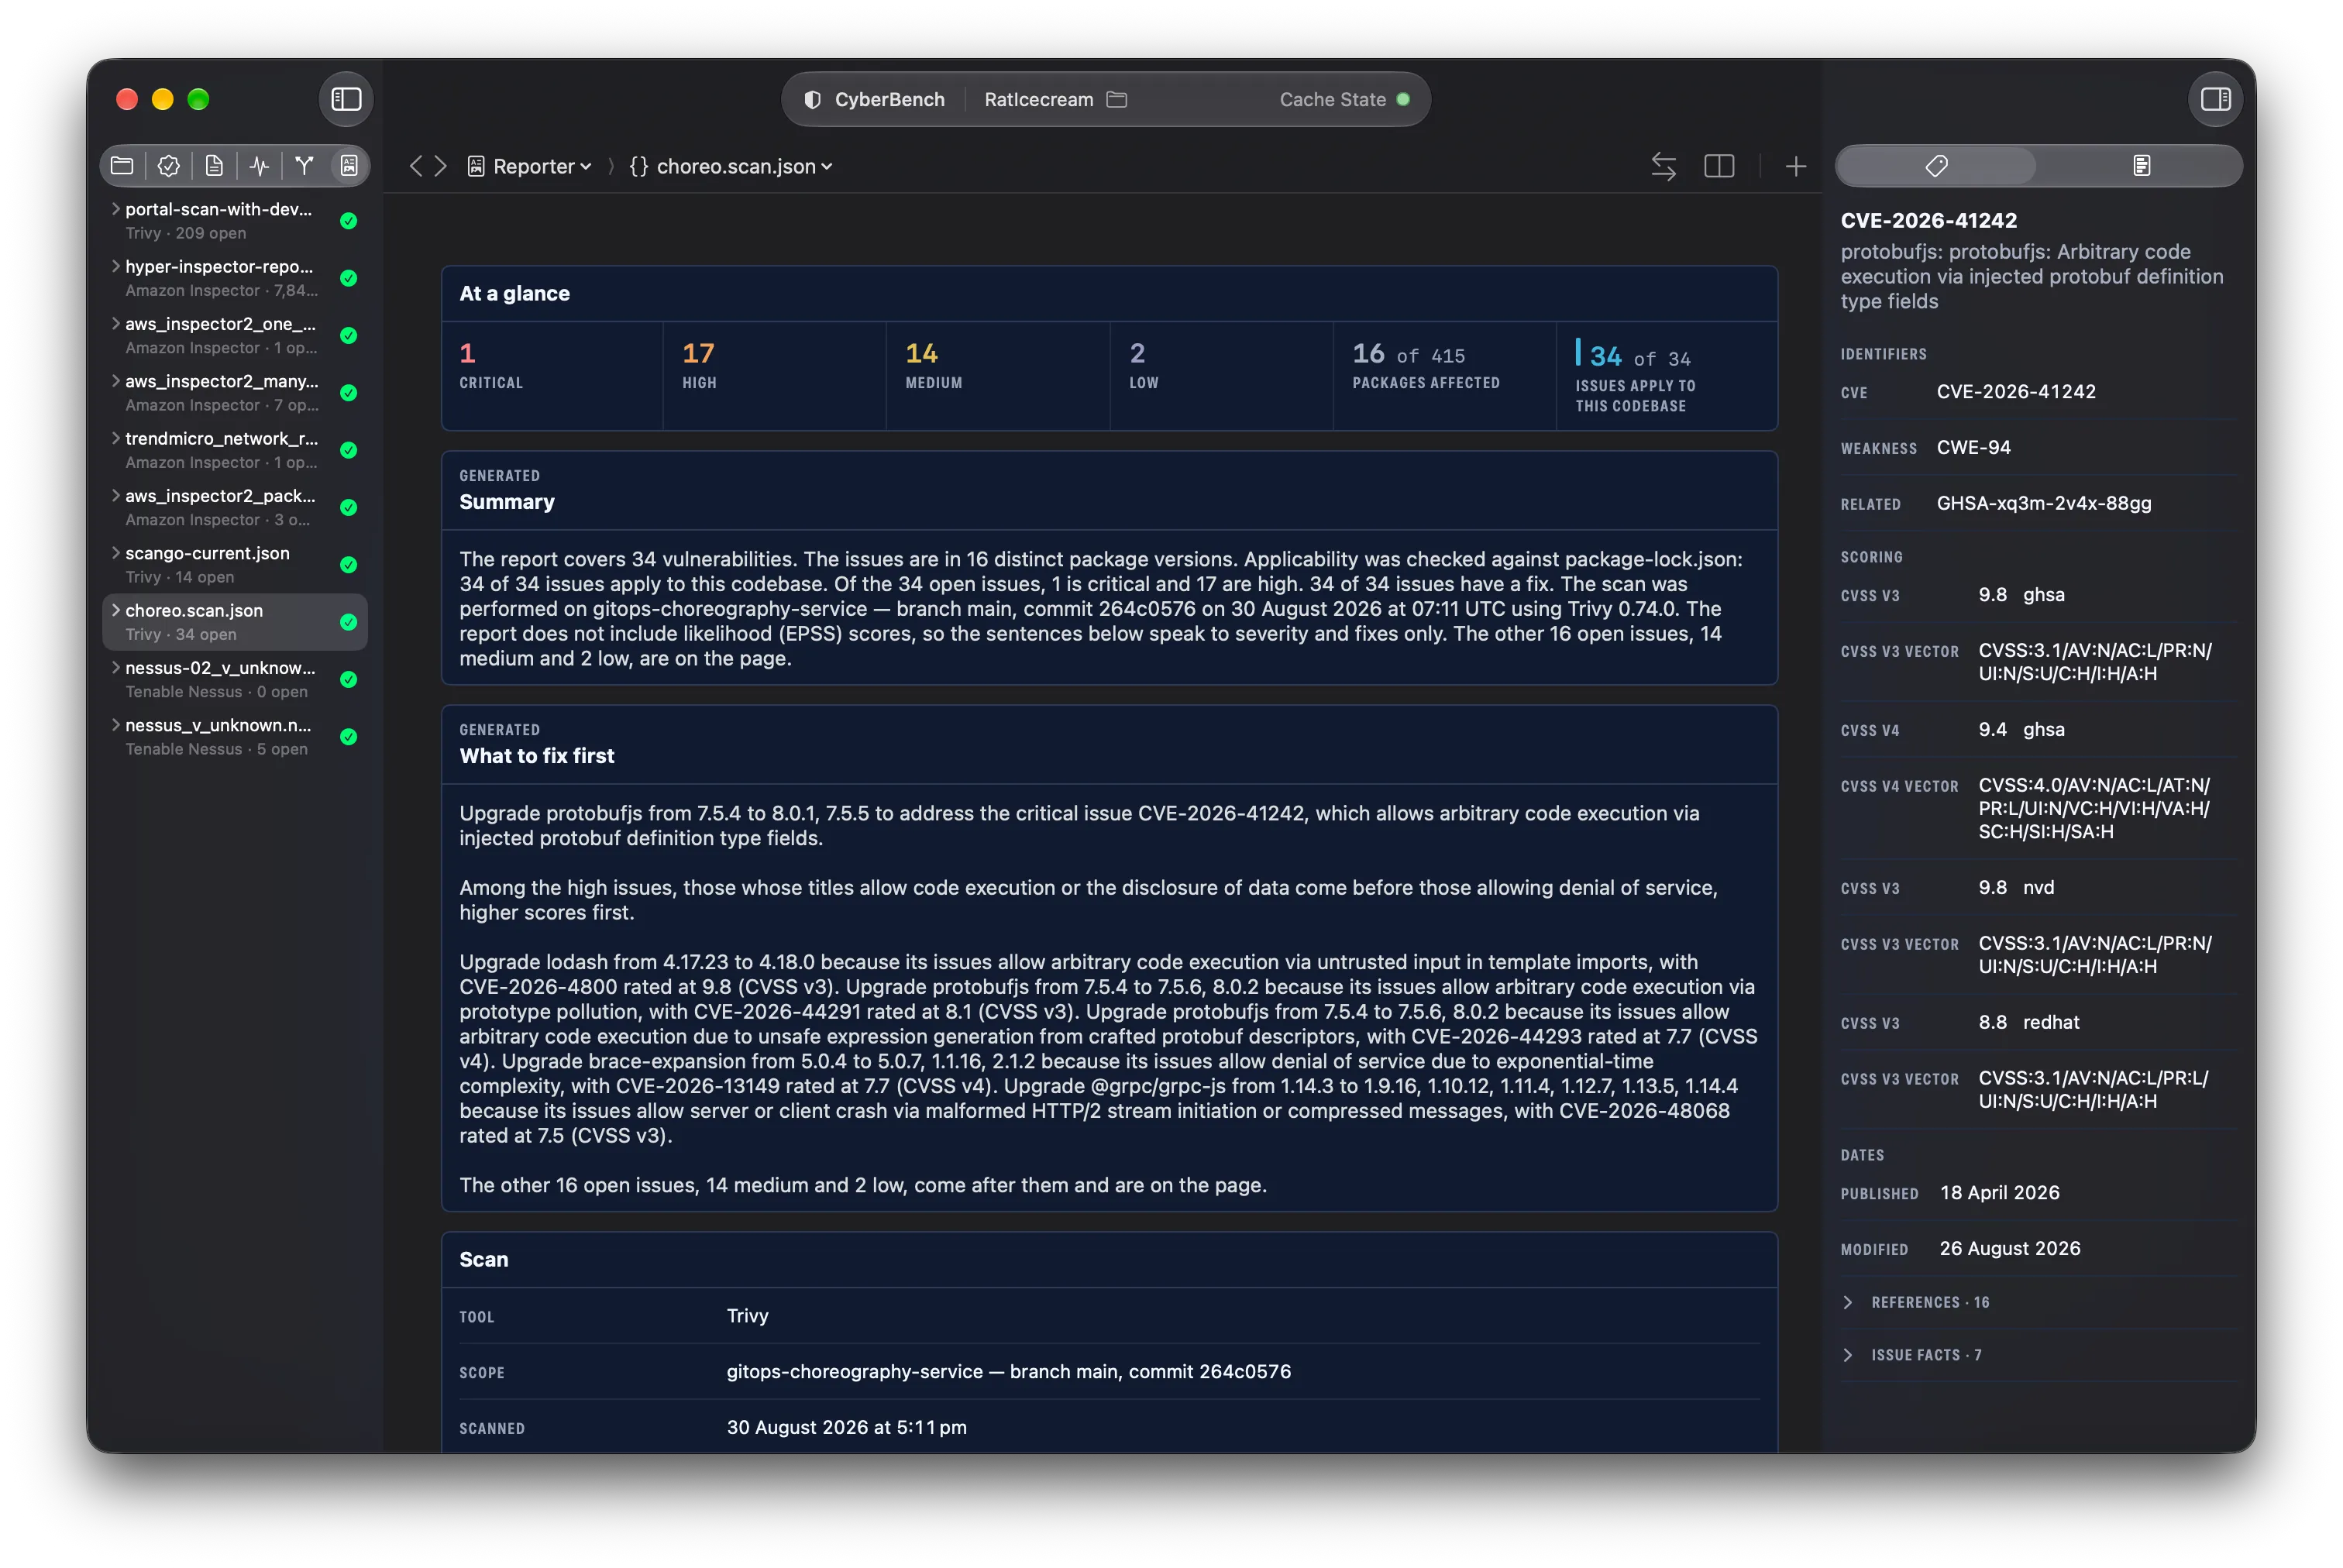Viewport: 2343px width, 1568px height.
Task: Expand the hyper-inspector-repo row chevron
Action: (116, 266)
